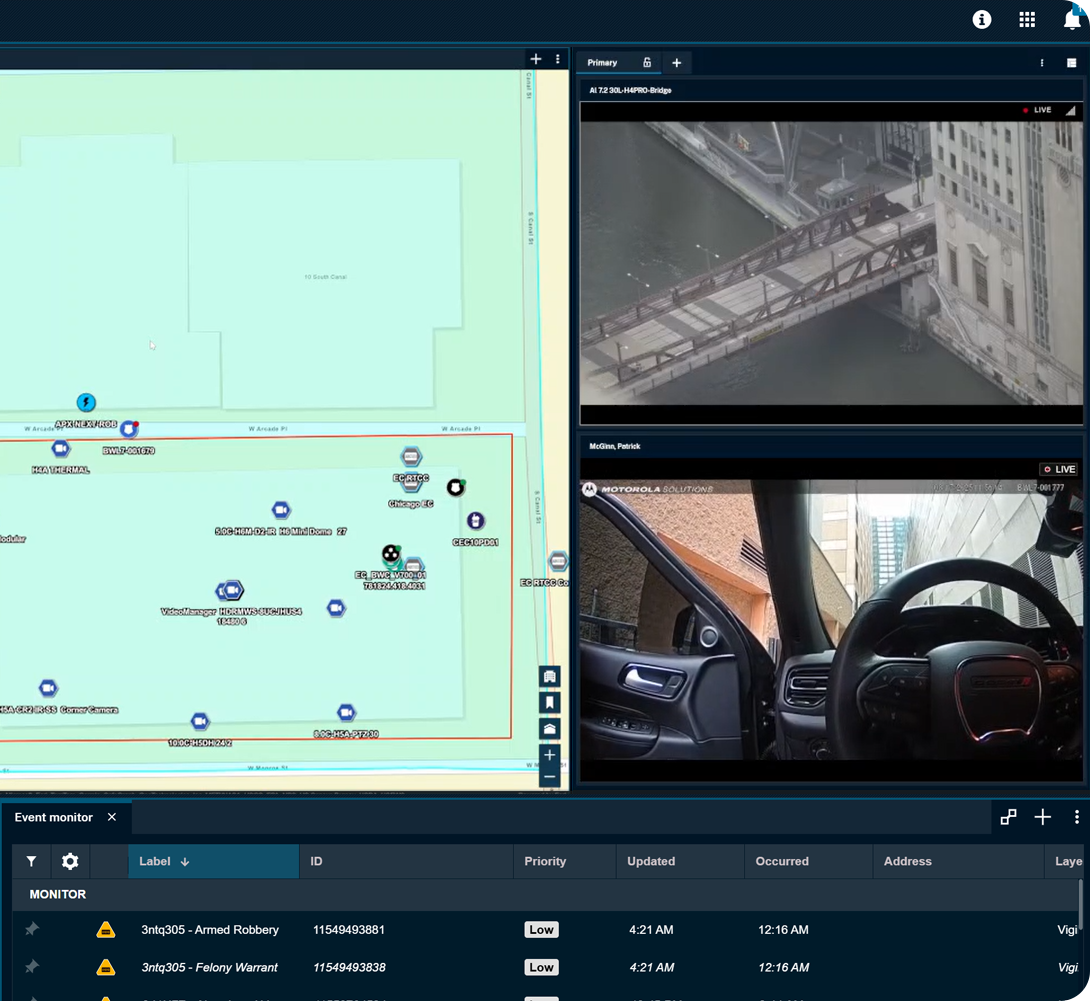
Task: Open Event monitor filter
Action: [32, 861]
